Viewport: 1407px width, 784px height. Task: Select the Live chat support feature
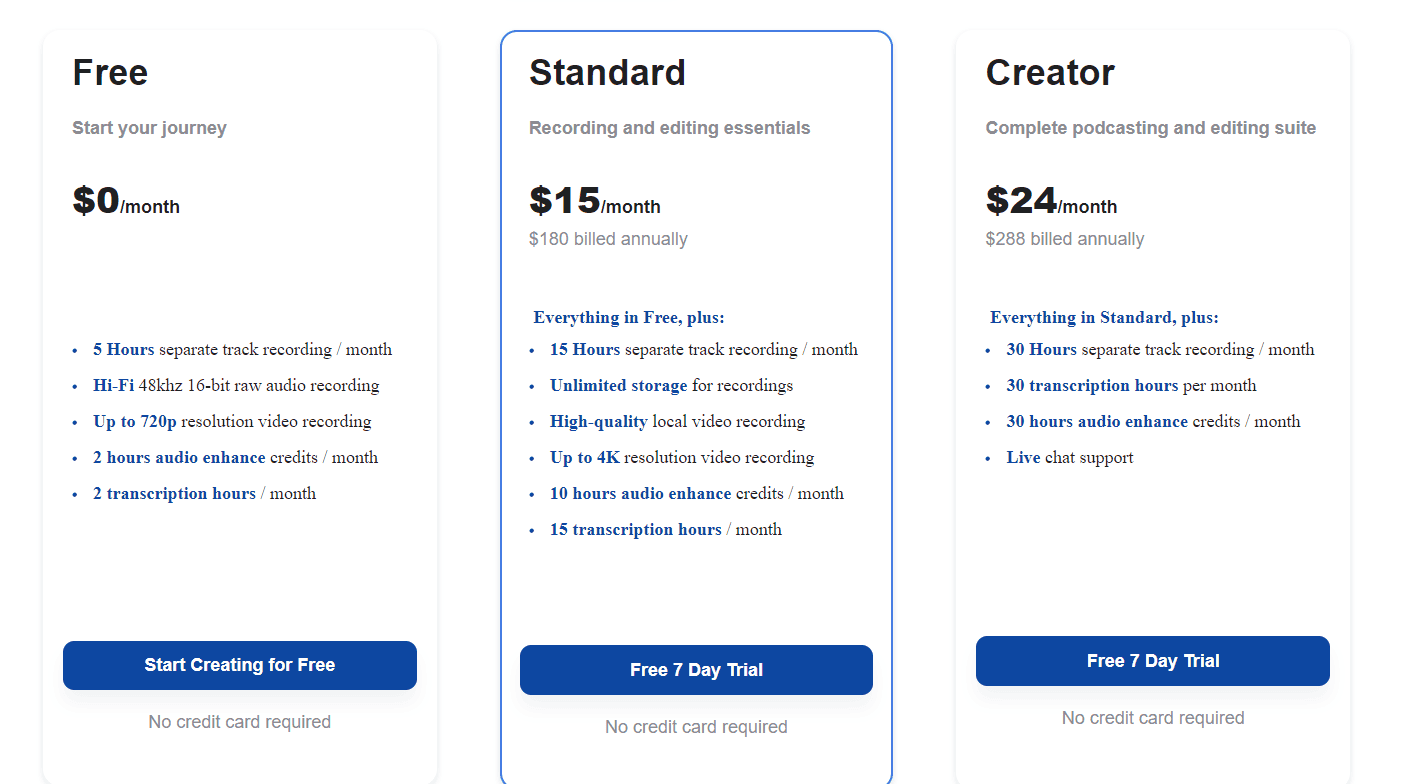tap(1069, 457)
